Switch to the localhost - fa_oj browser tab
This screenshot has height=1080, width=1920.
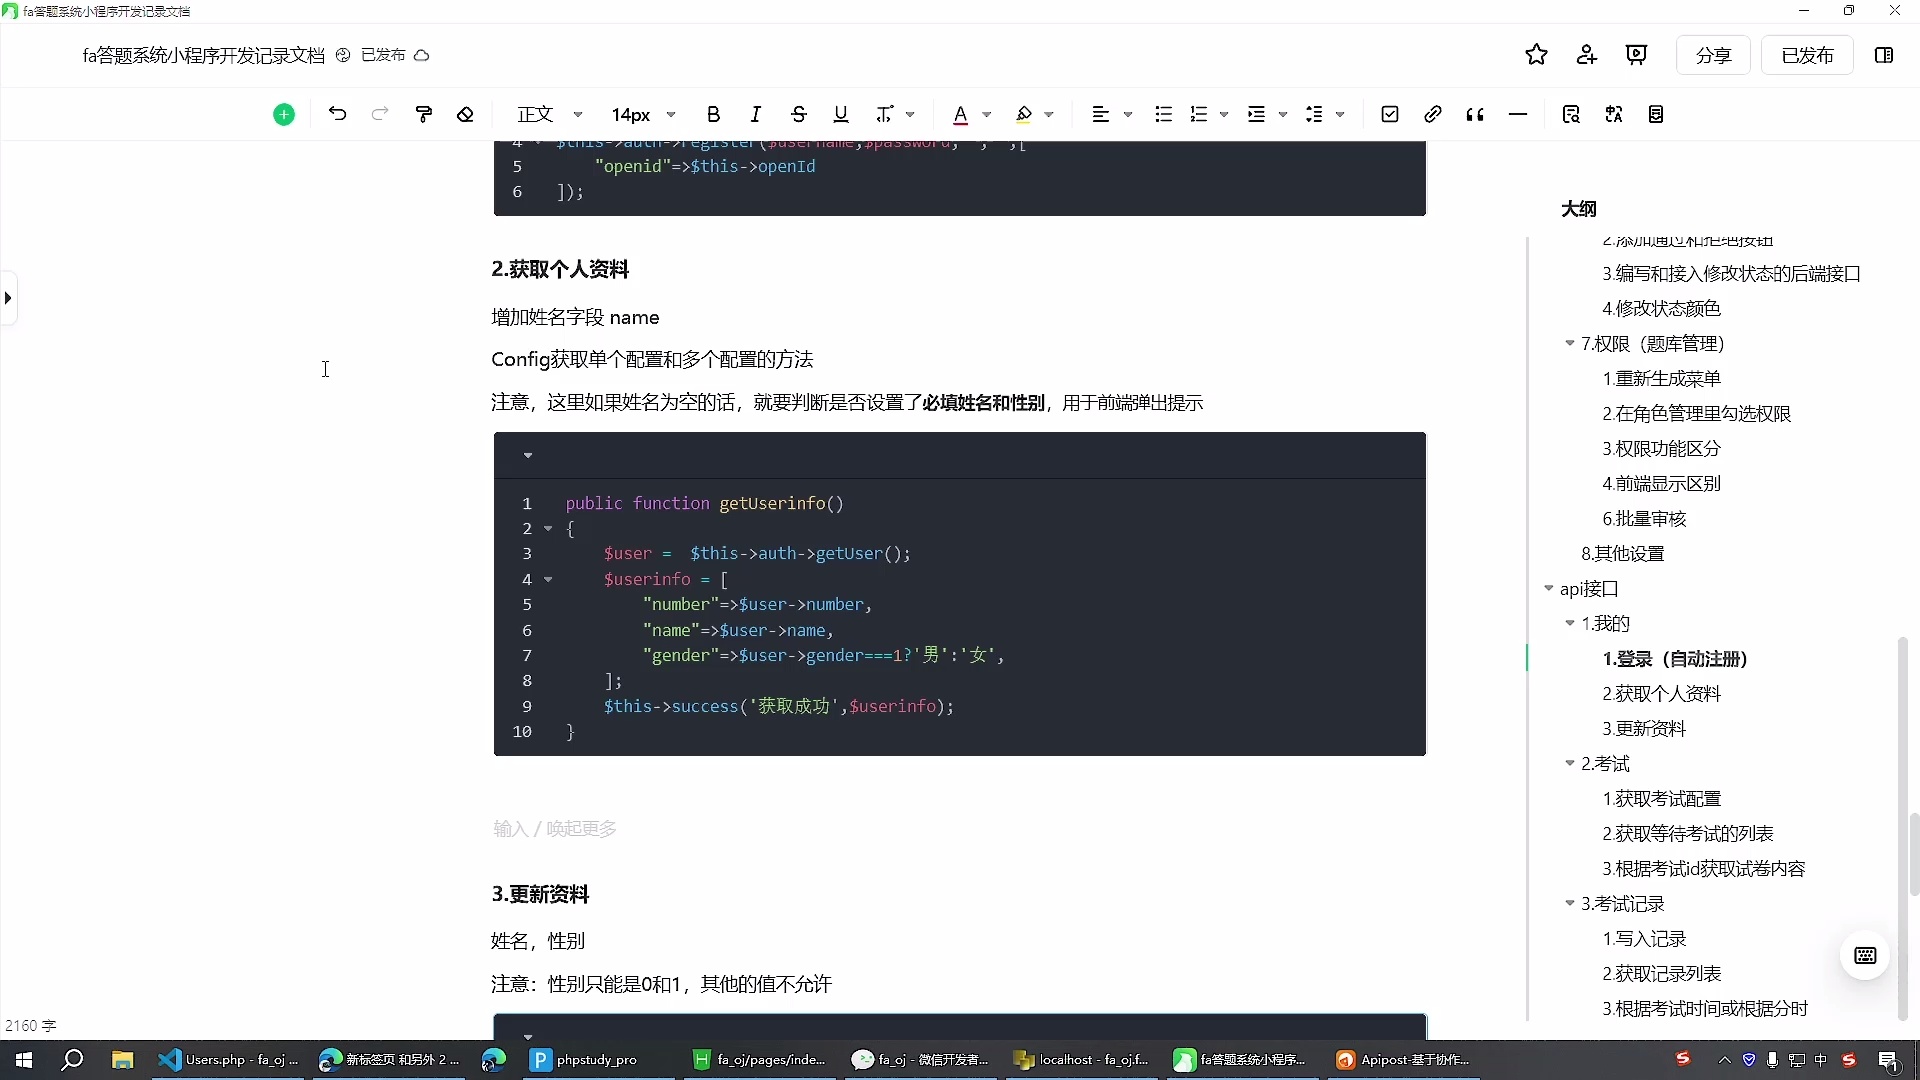[1080, 1060]
